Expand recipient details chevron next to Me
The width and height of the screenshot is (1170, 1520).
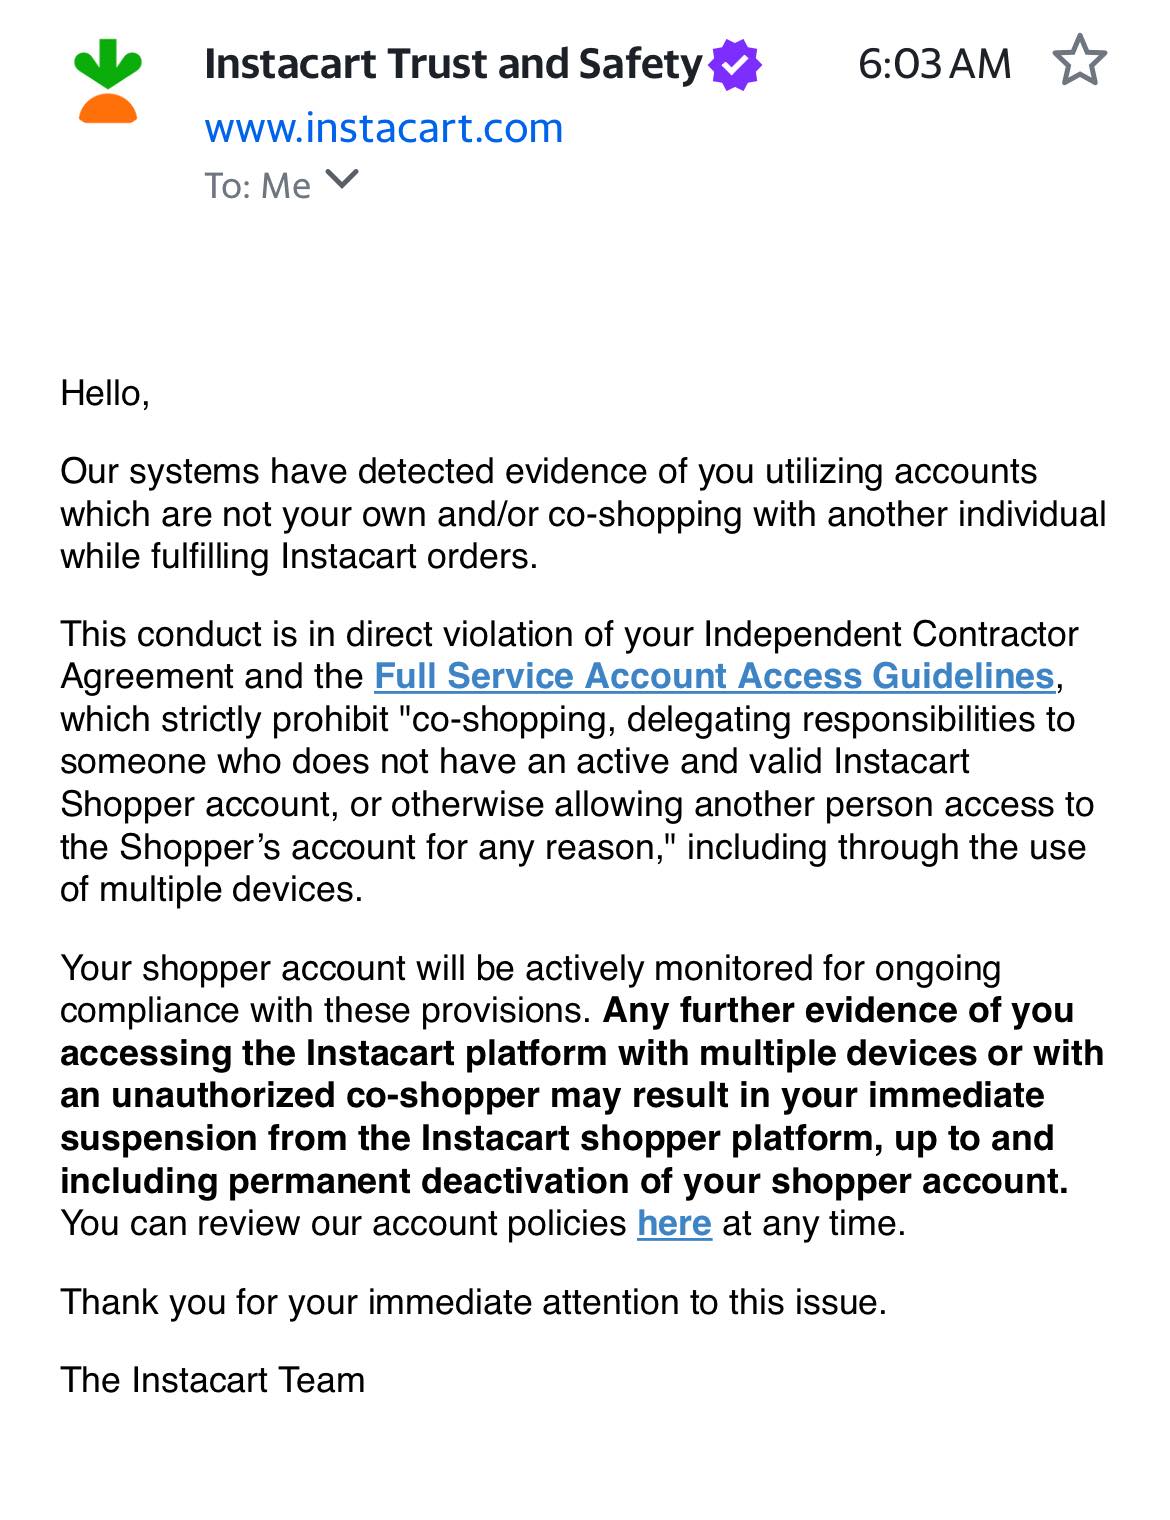pos(342,180)
